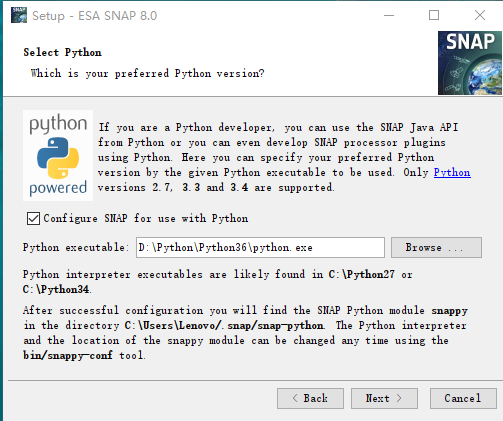The width and height of the screenshot is (503, 421).
Task: Click the preferred Python version question text
Action: pyautogui.click(x=147, y=73)
